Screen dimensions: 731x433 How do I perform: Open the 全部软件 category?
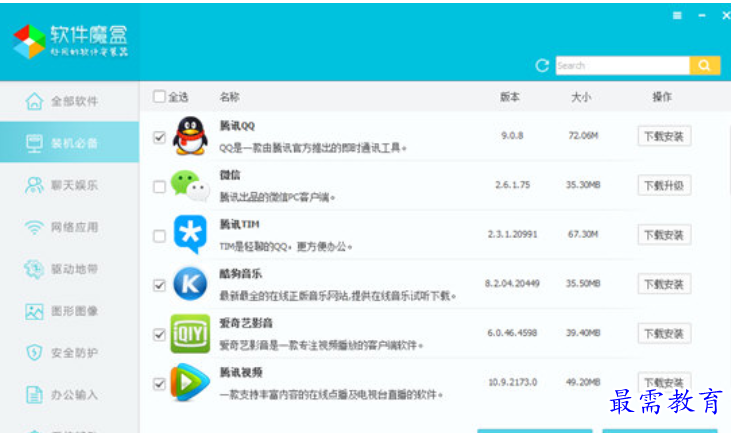[69, 101]
